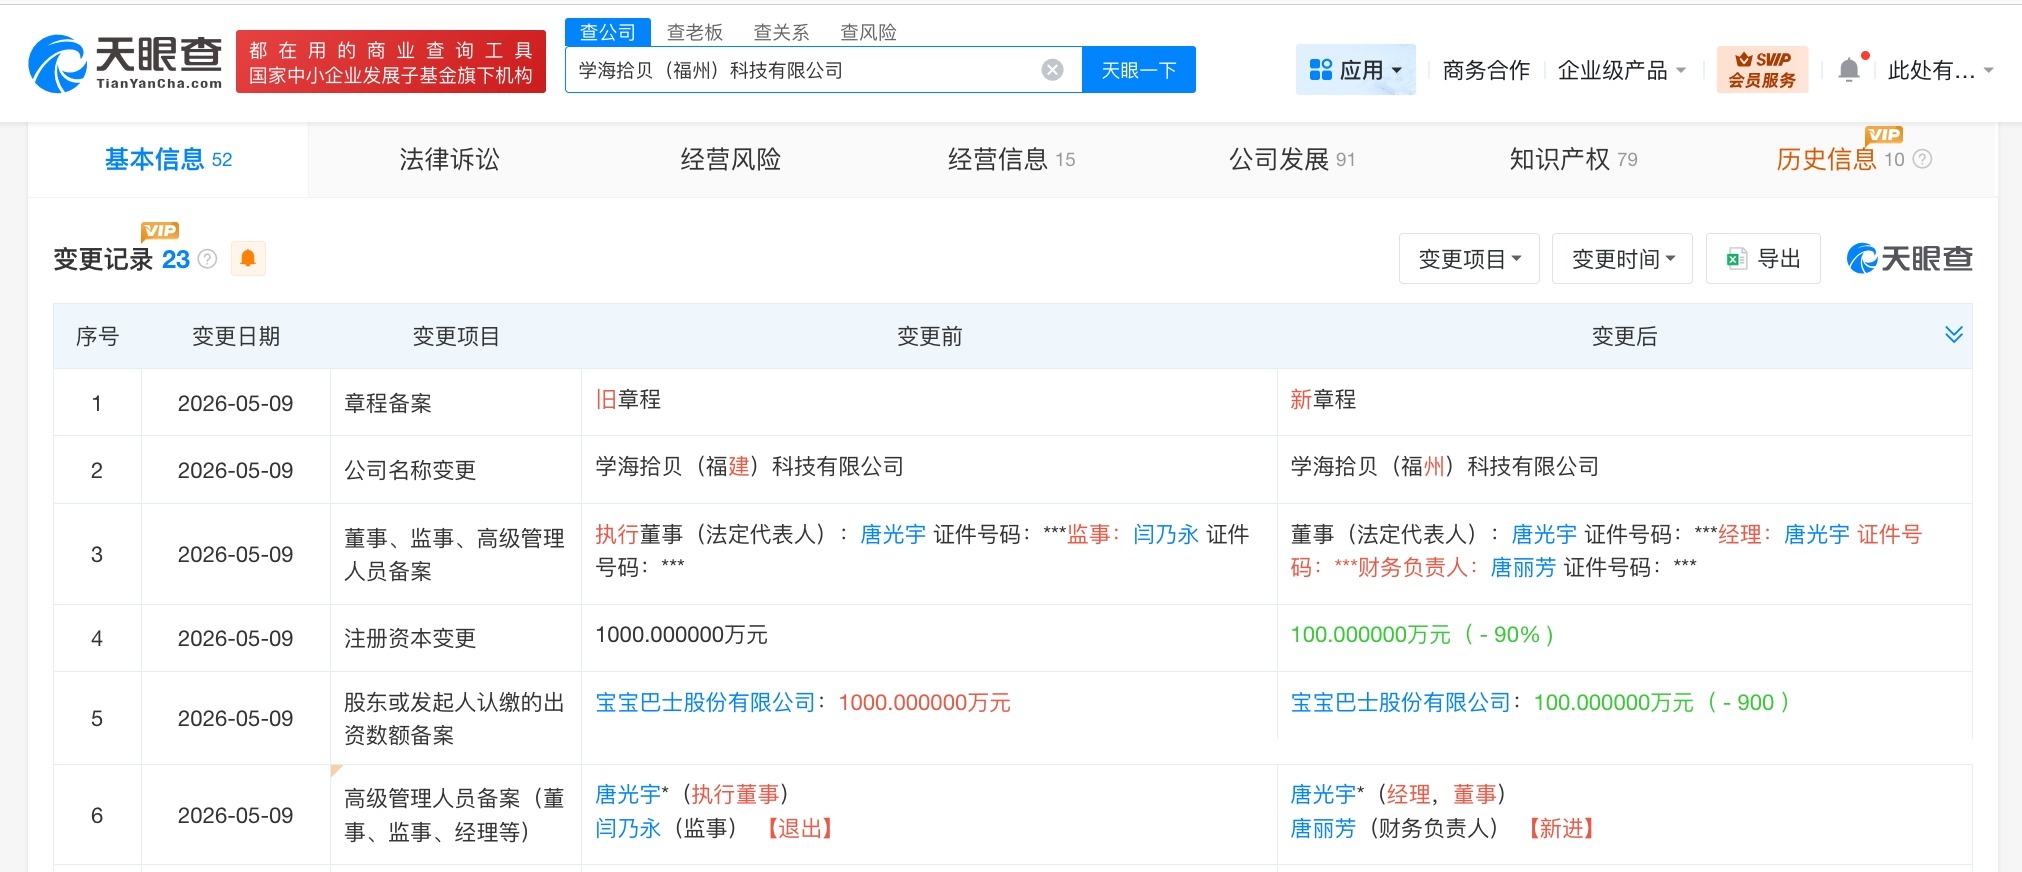The height and width of the screenshot is (872, 2022).
Task: Switch to the 查关系 search tab
Action: pyautogui.click(x=781, y=32)
